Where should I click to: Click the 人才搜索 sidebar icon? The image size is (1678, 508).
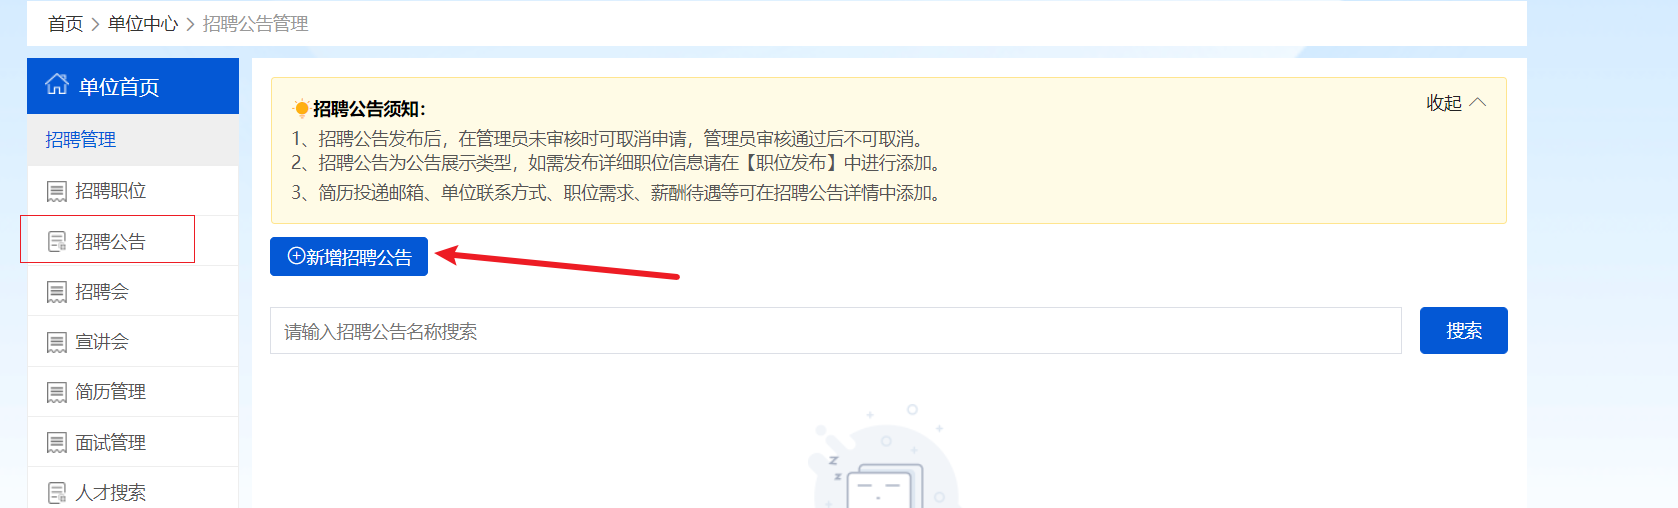57,493
